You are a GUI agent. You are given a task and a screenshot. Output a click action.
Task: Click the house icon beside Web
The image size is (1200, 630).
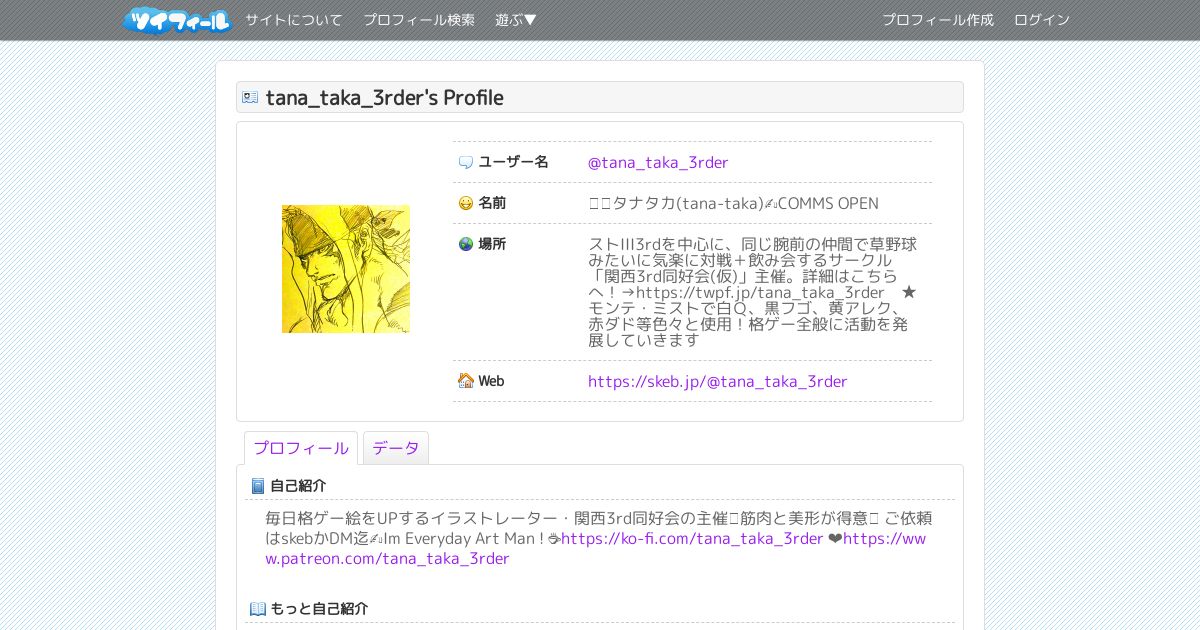pyautogui.click(x=466, y=381)
